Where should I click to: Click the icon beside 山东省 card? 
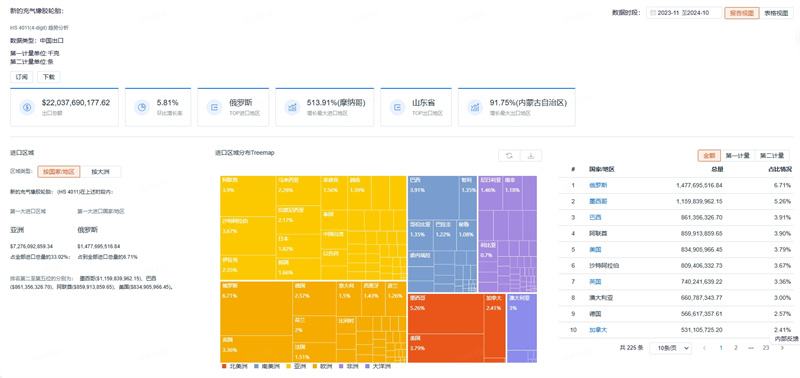coord(397,107)
